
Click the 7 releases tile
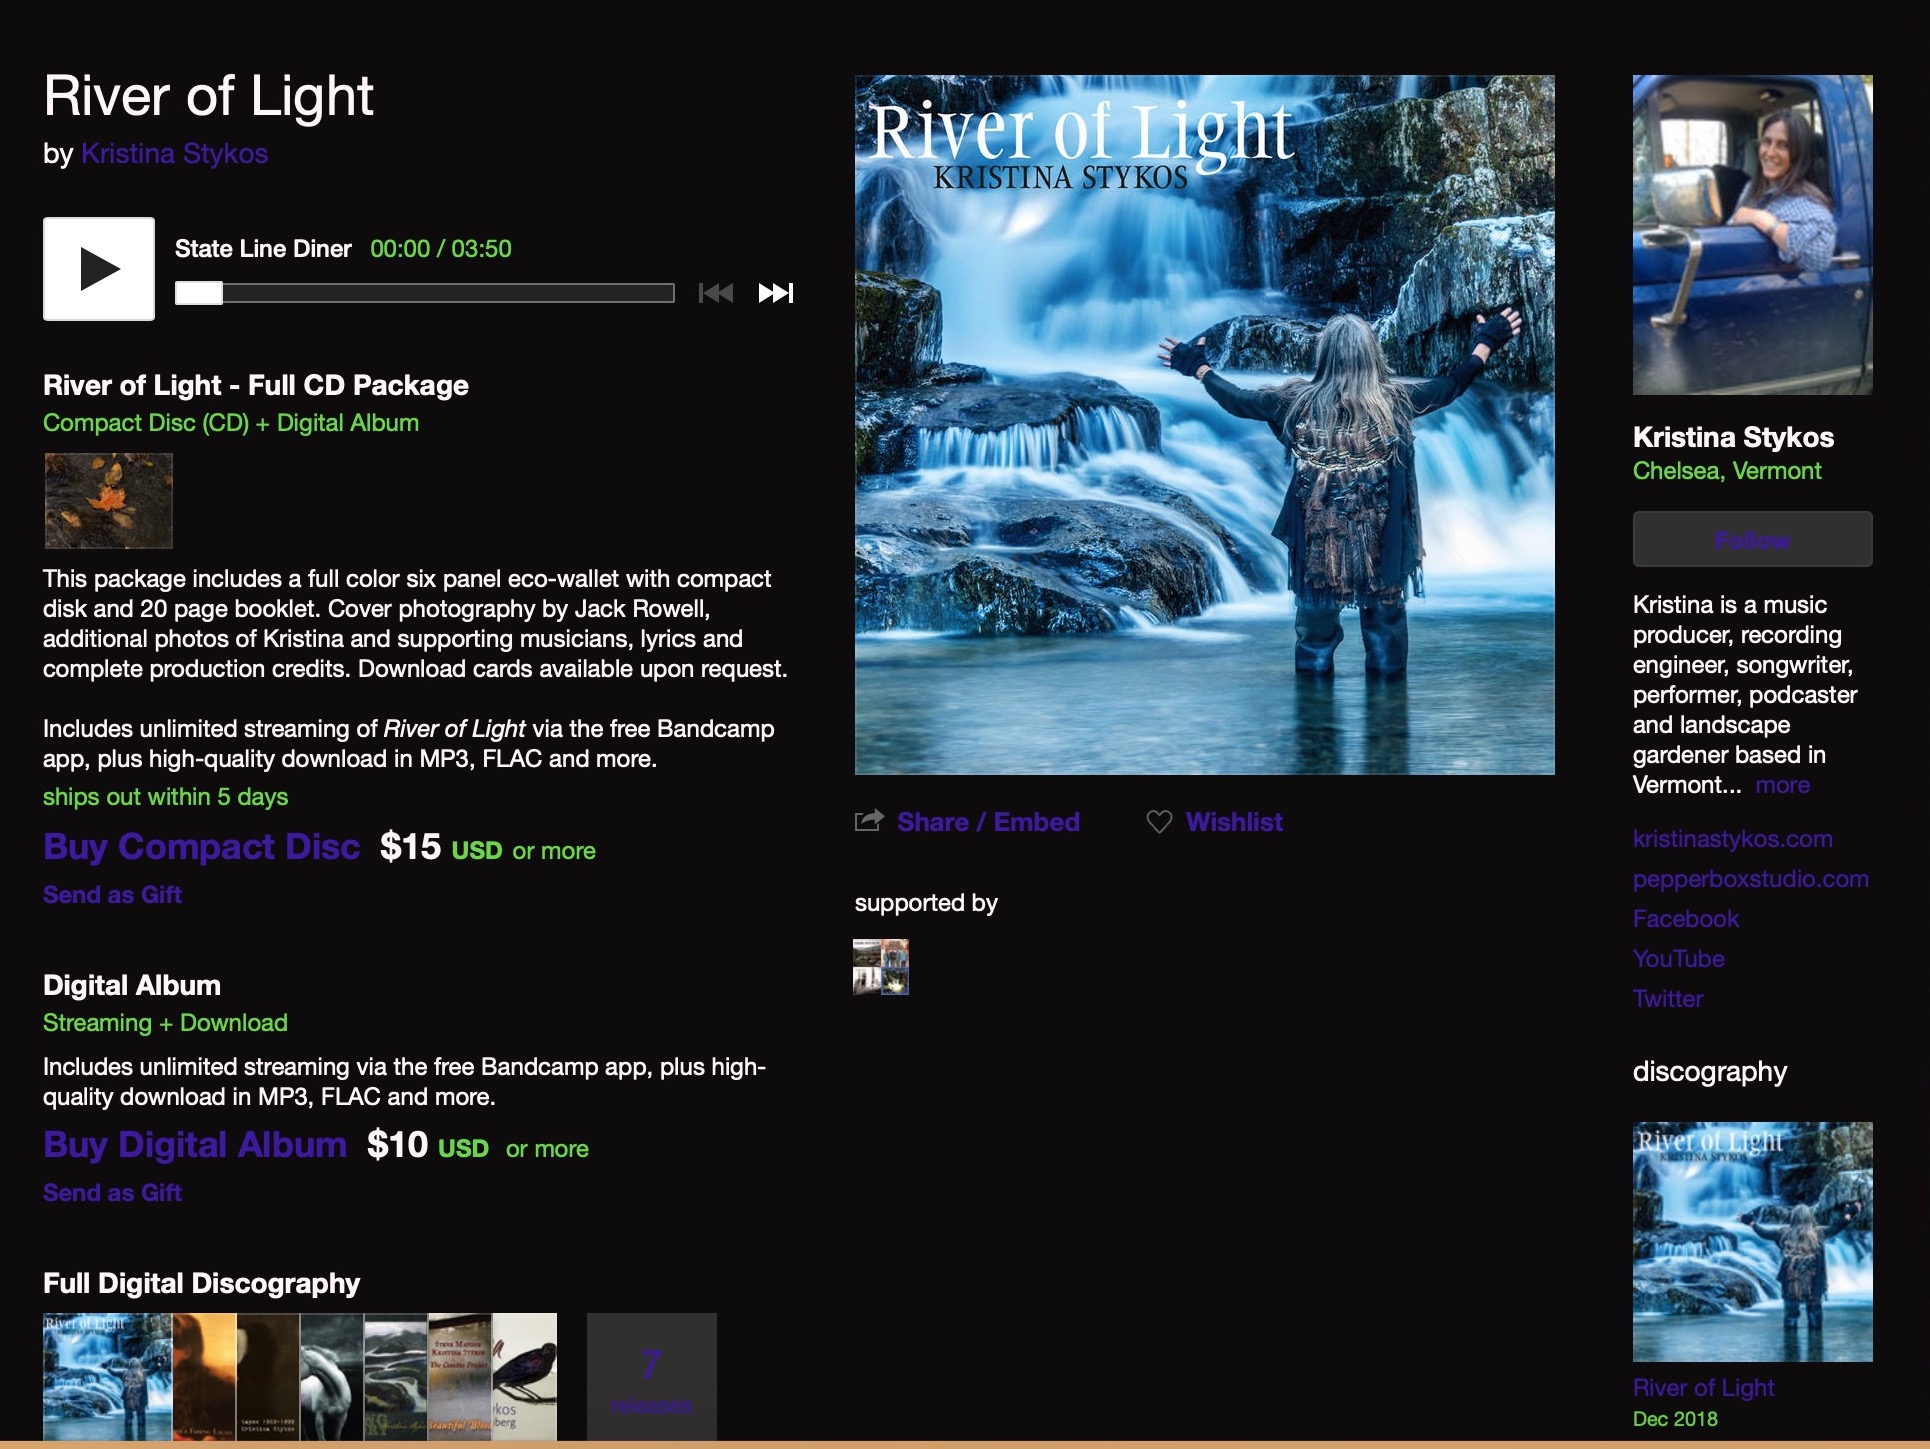pos(651,1377)
